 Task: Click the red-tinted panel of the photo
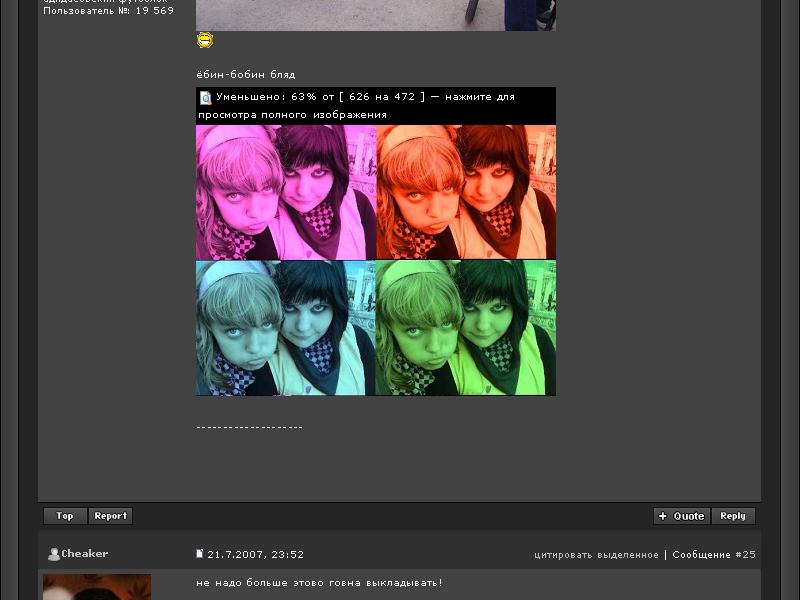click(x=466, y=192)
